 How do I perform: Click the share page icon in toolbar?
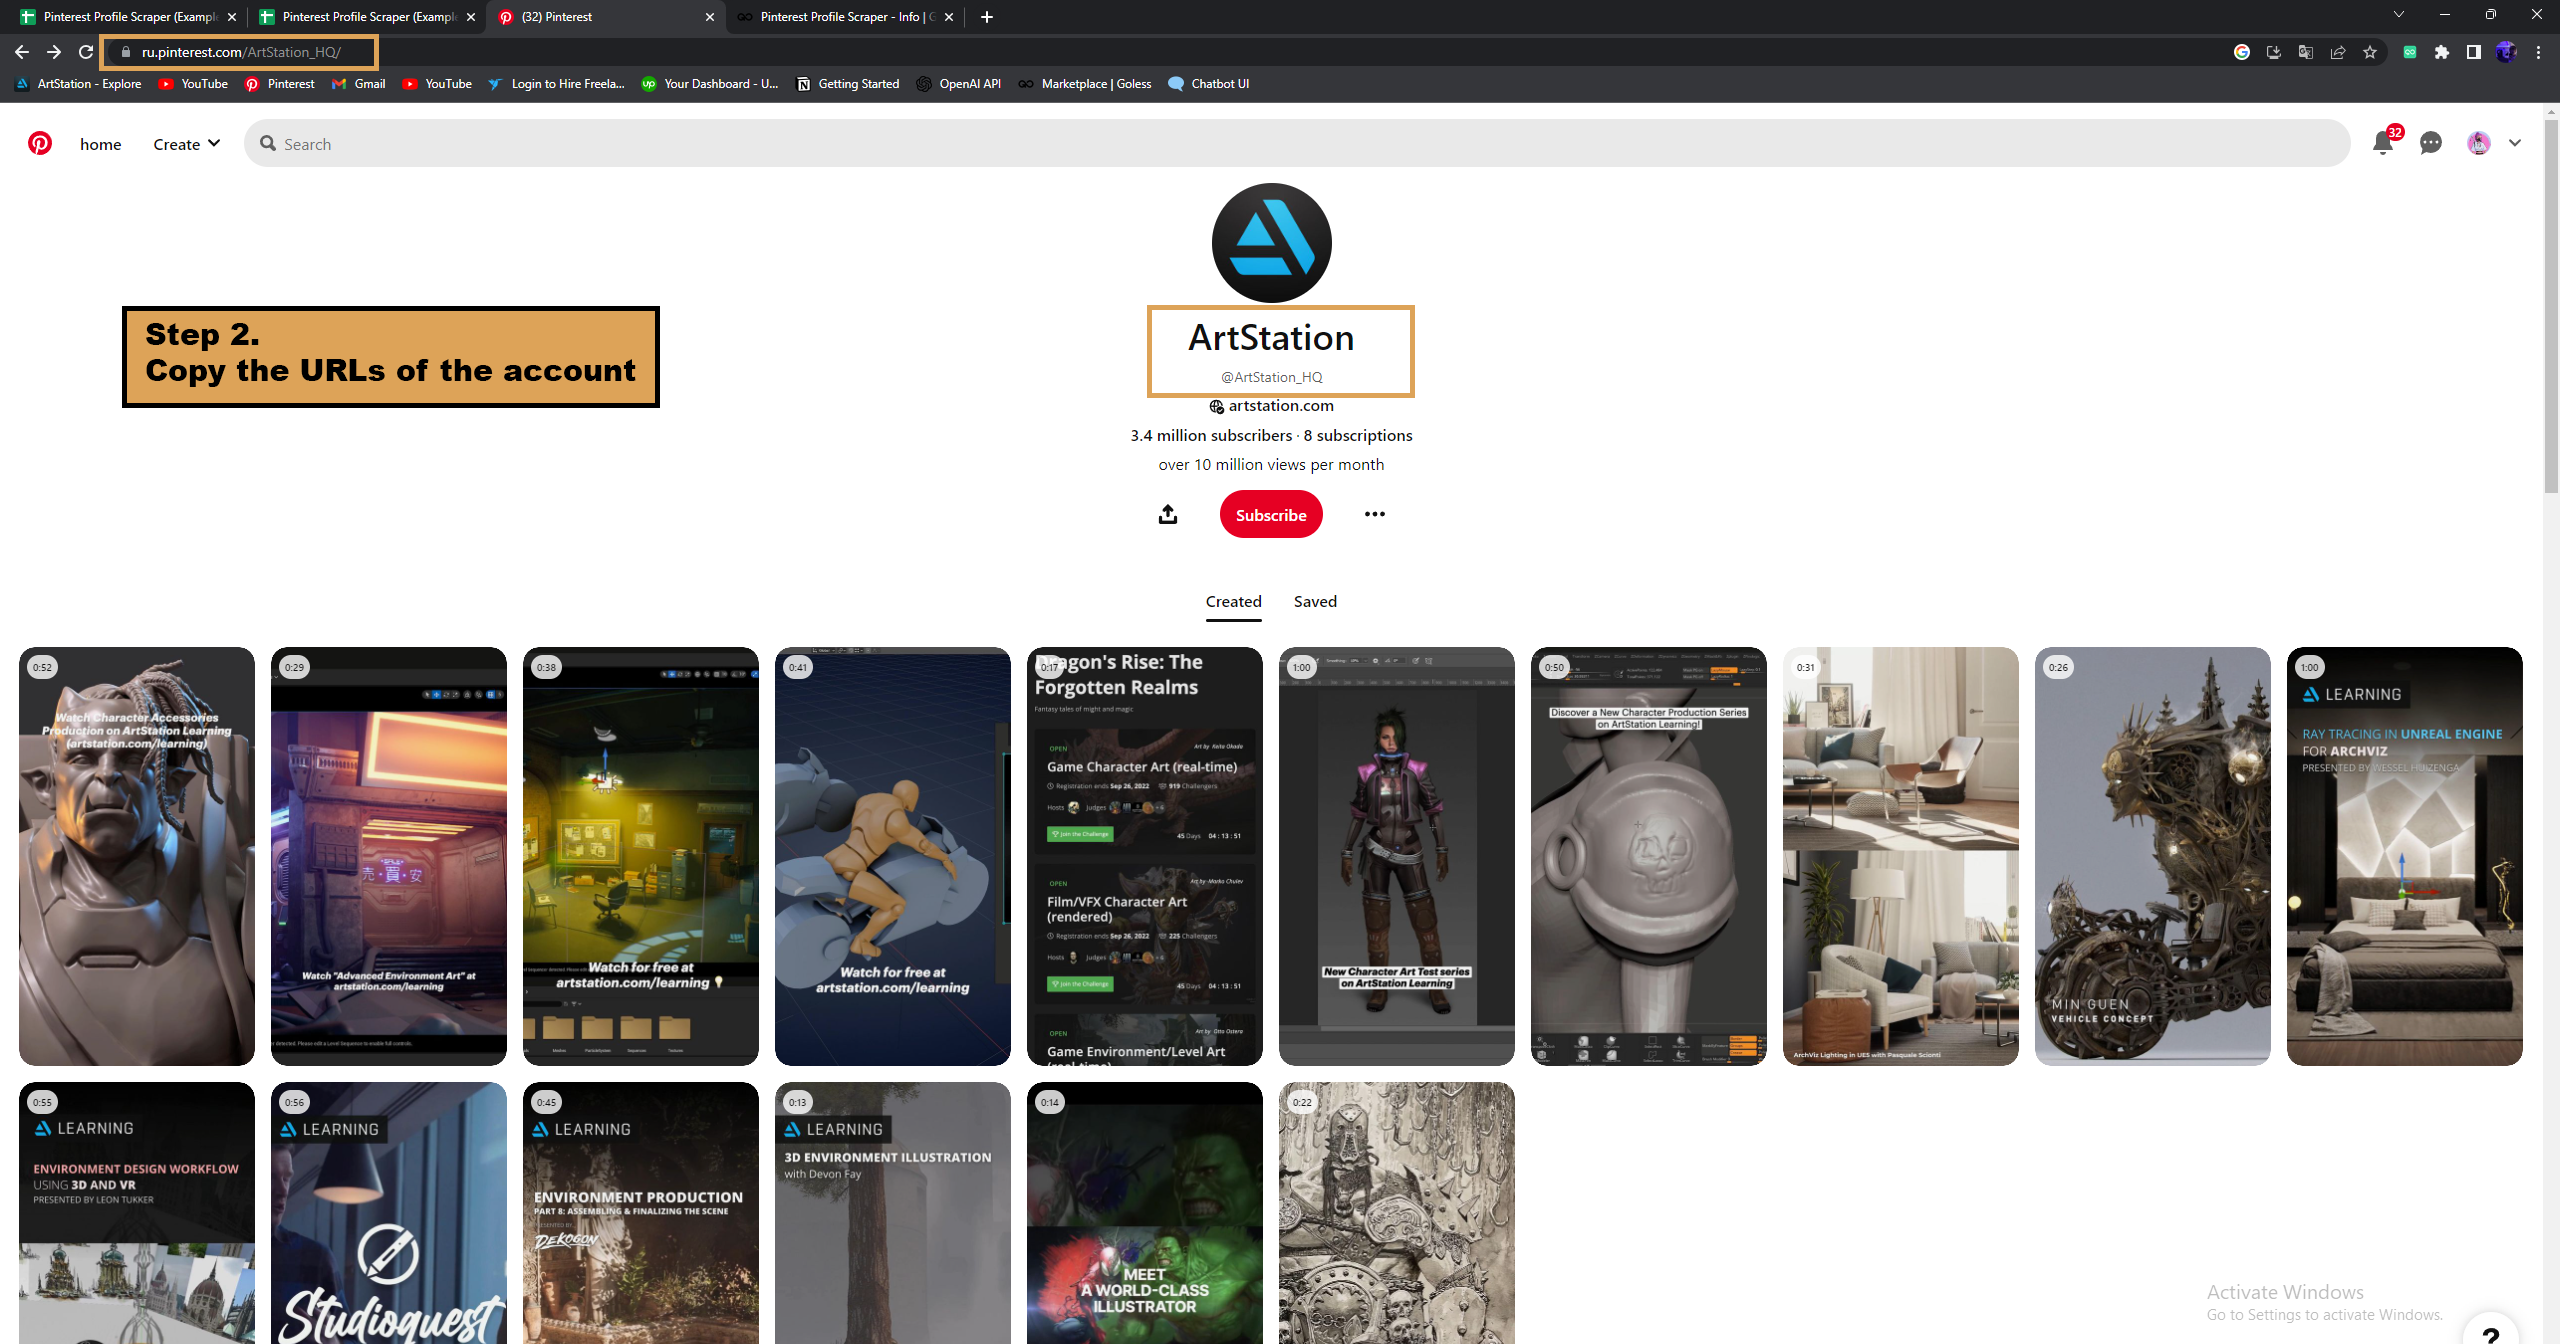2338,52
